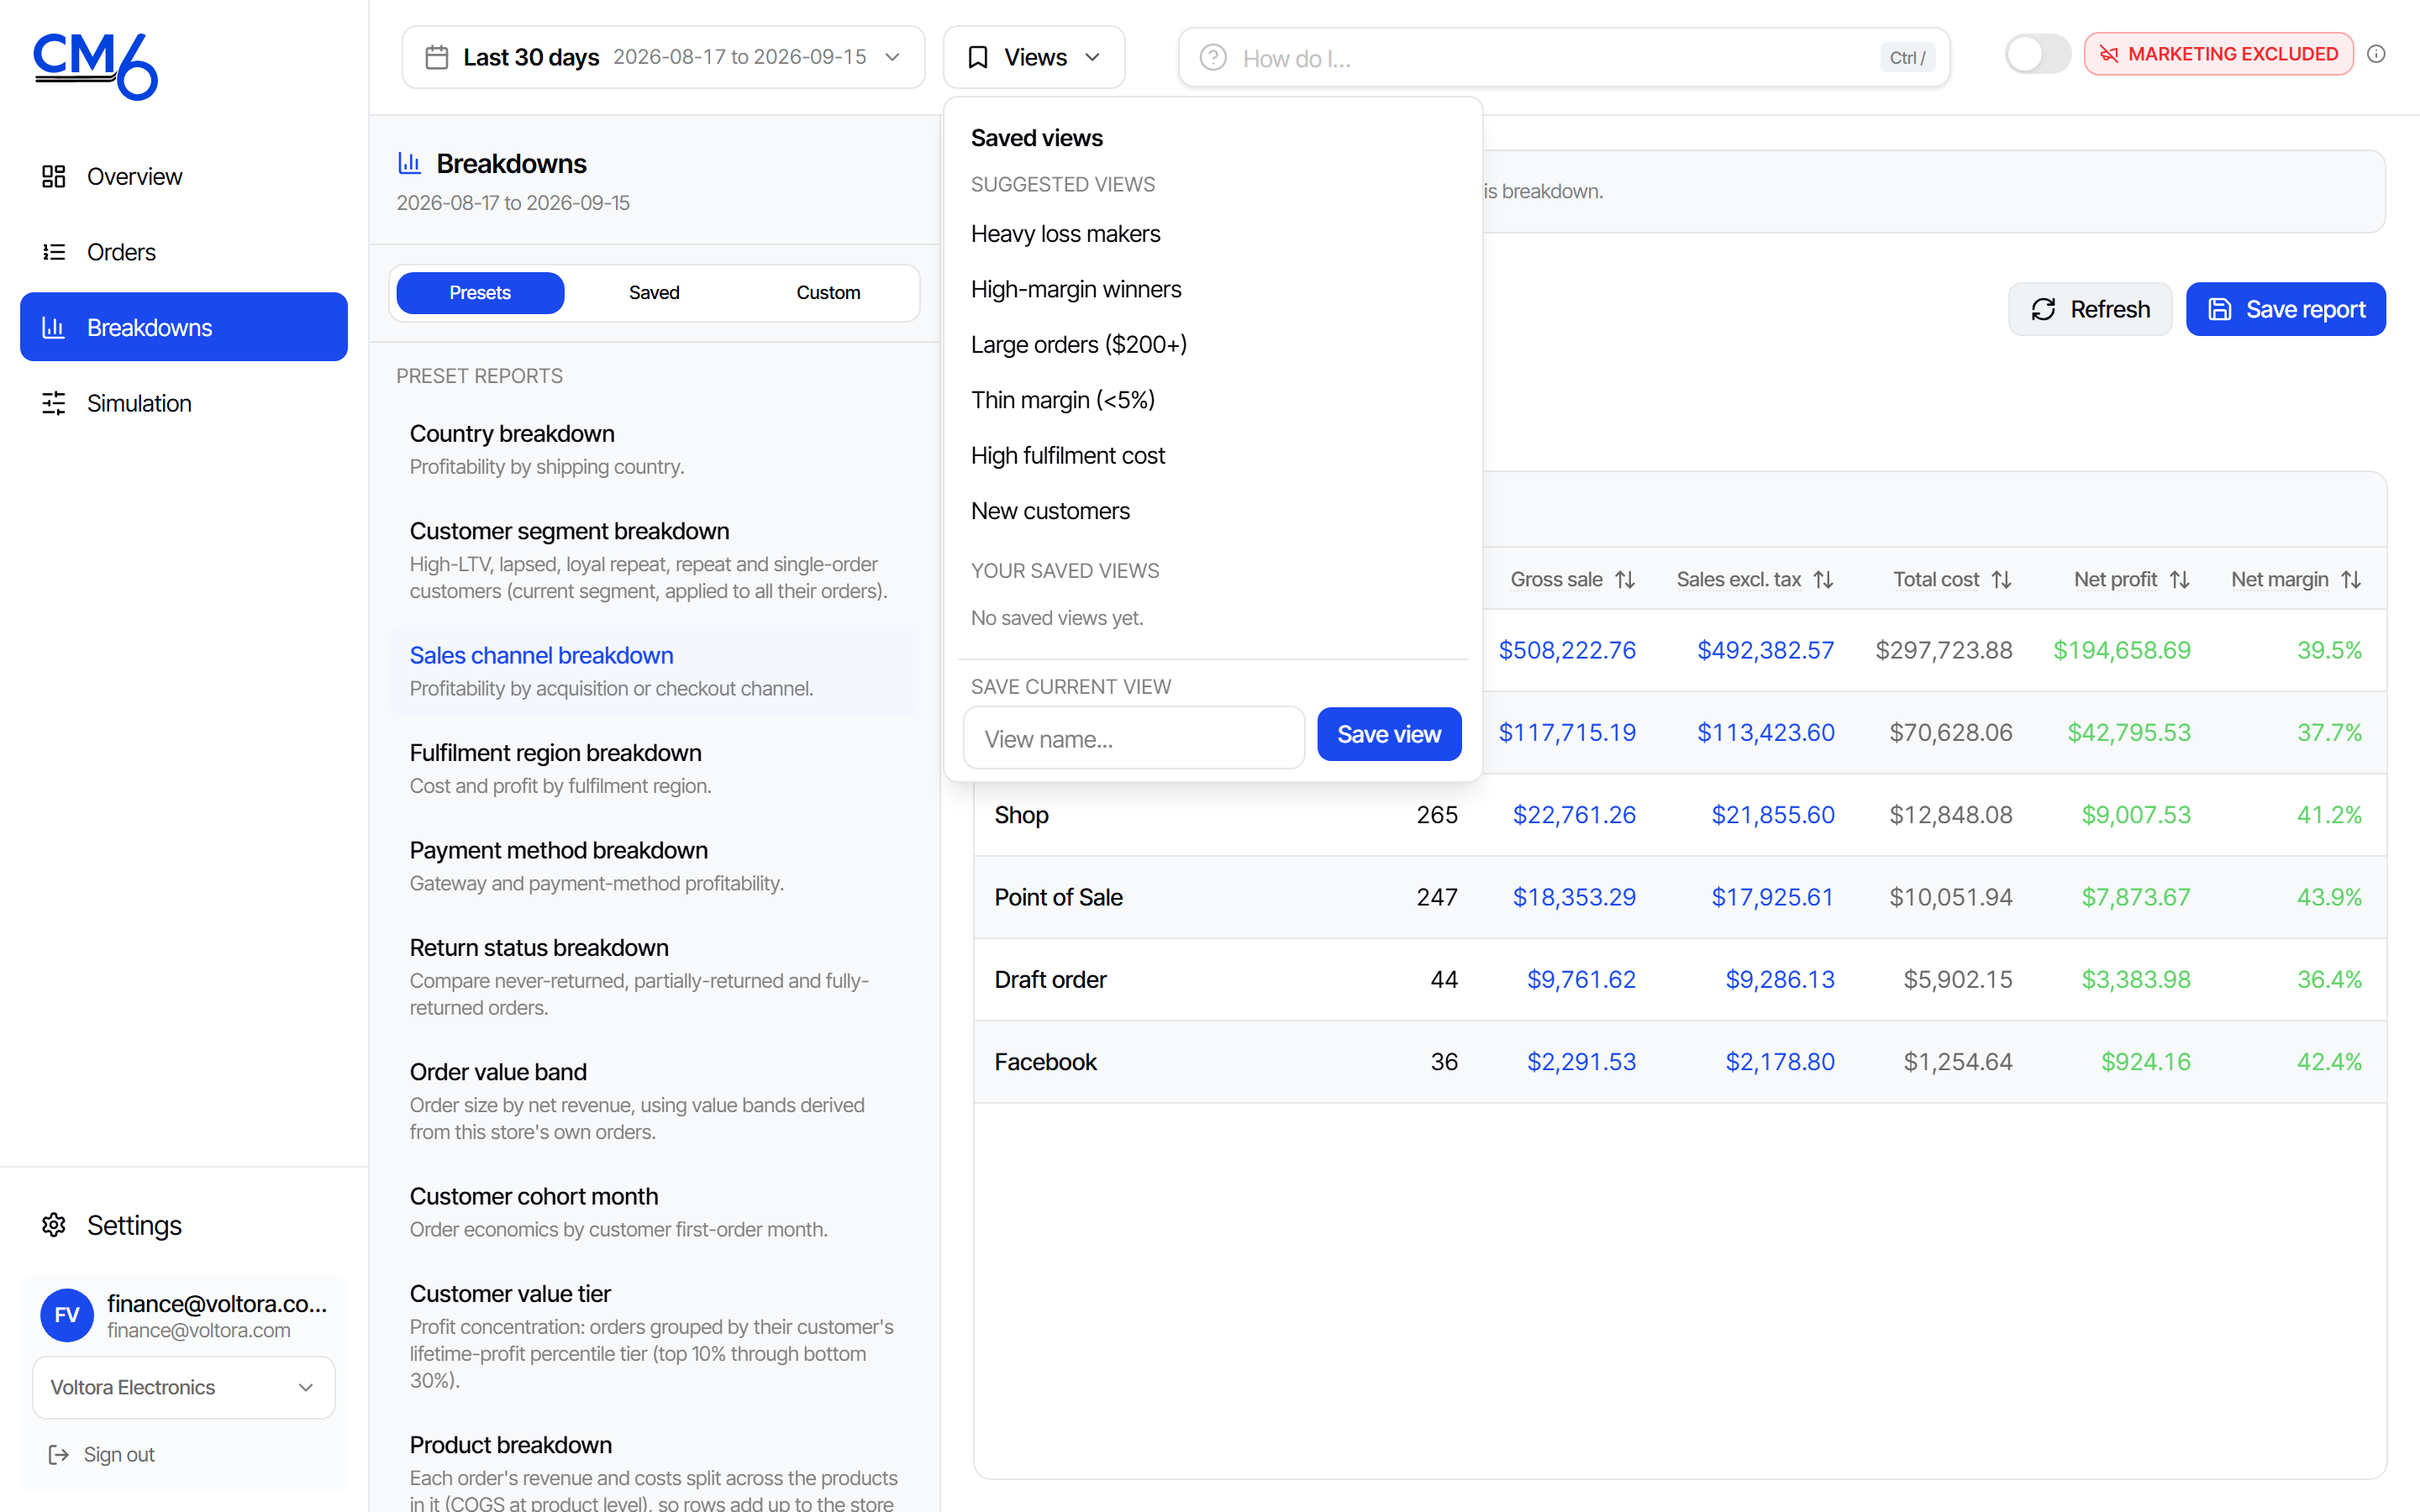Click the calendar icon in date picker
The width and height of the screenshot is (2420, 1512).
tap(437, 57)
